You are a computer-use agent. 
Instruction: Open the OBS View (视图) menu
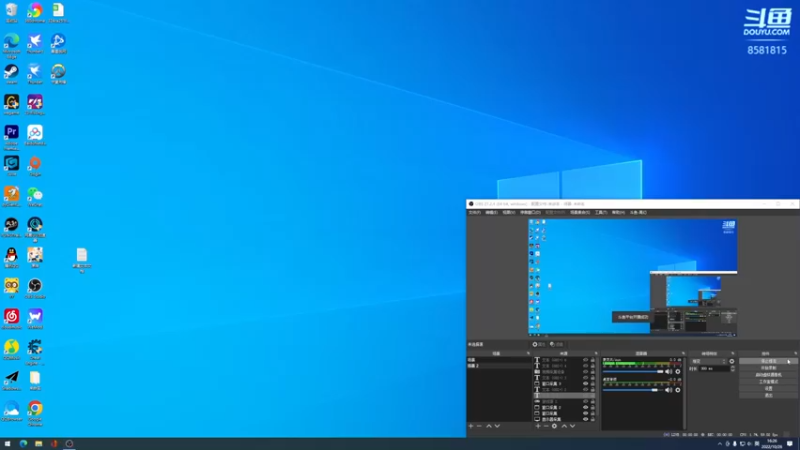point(509,212)
